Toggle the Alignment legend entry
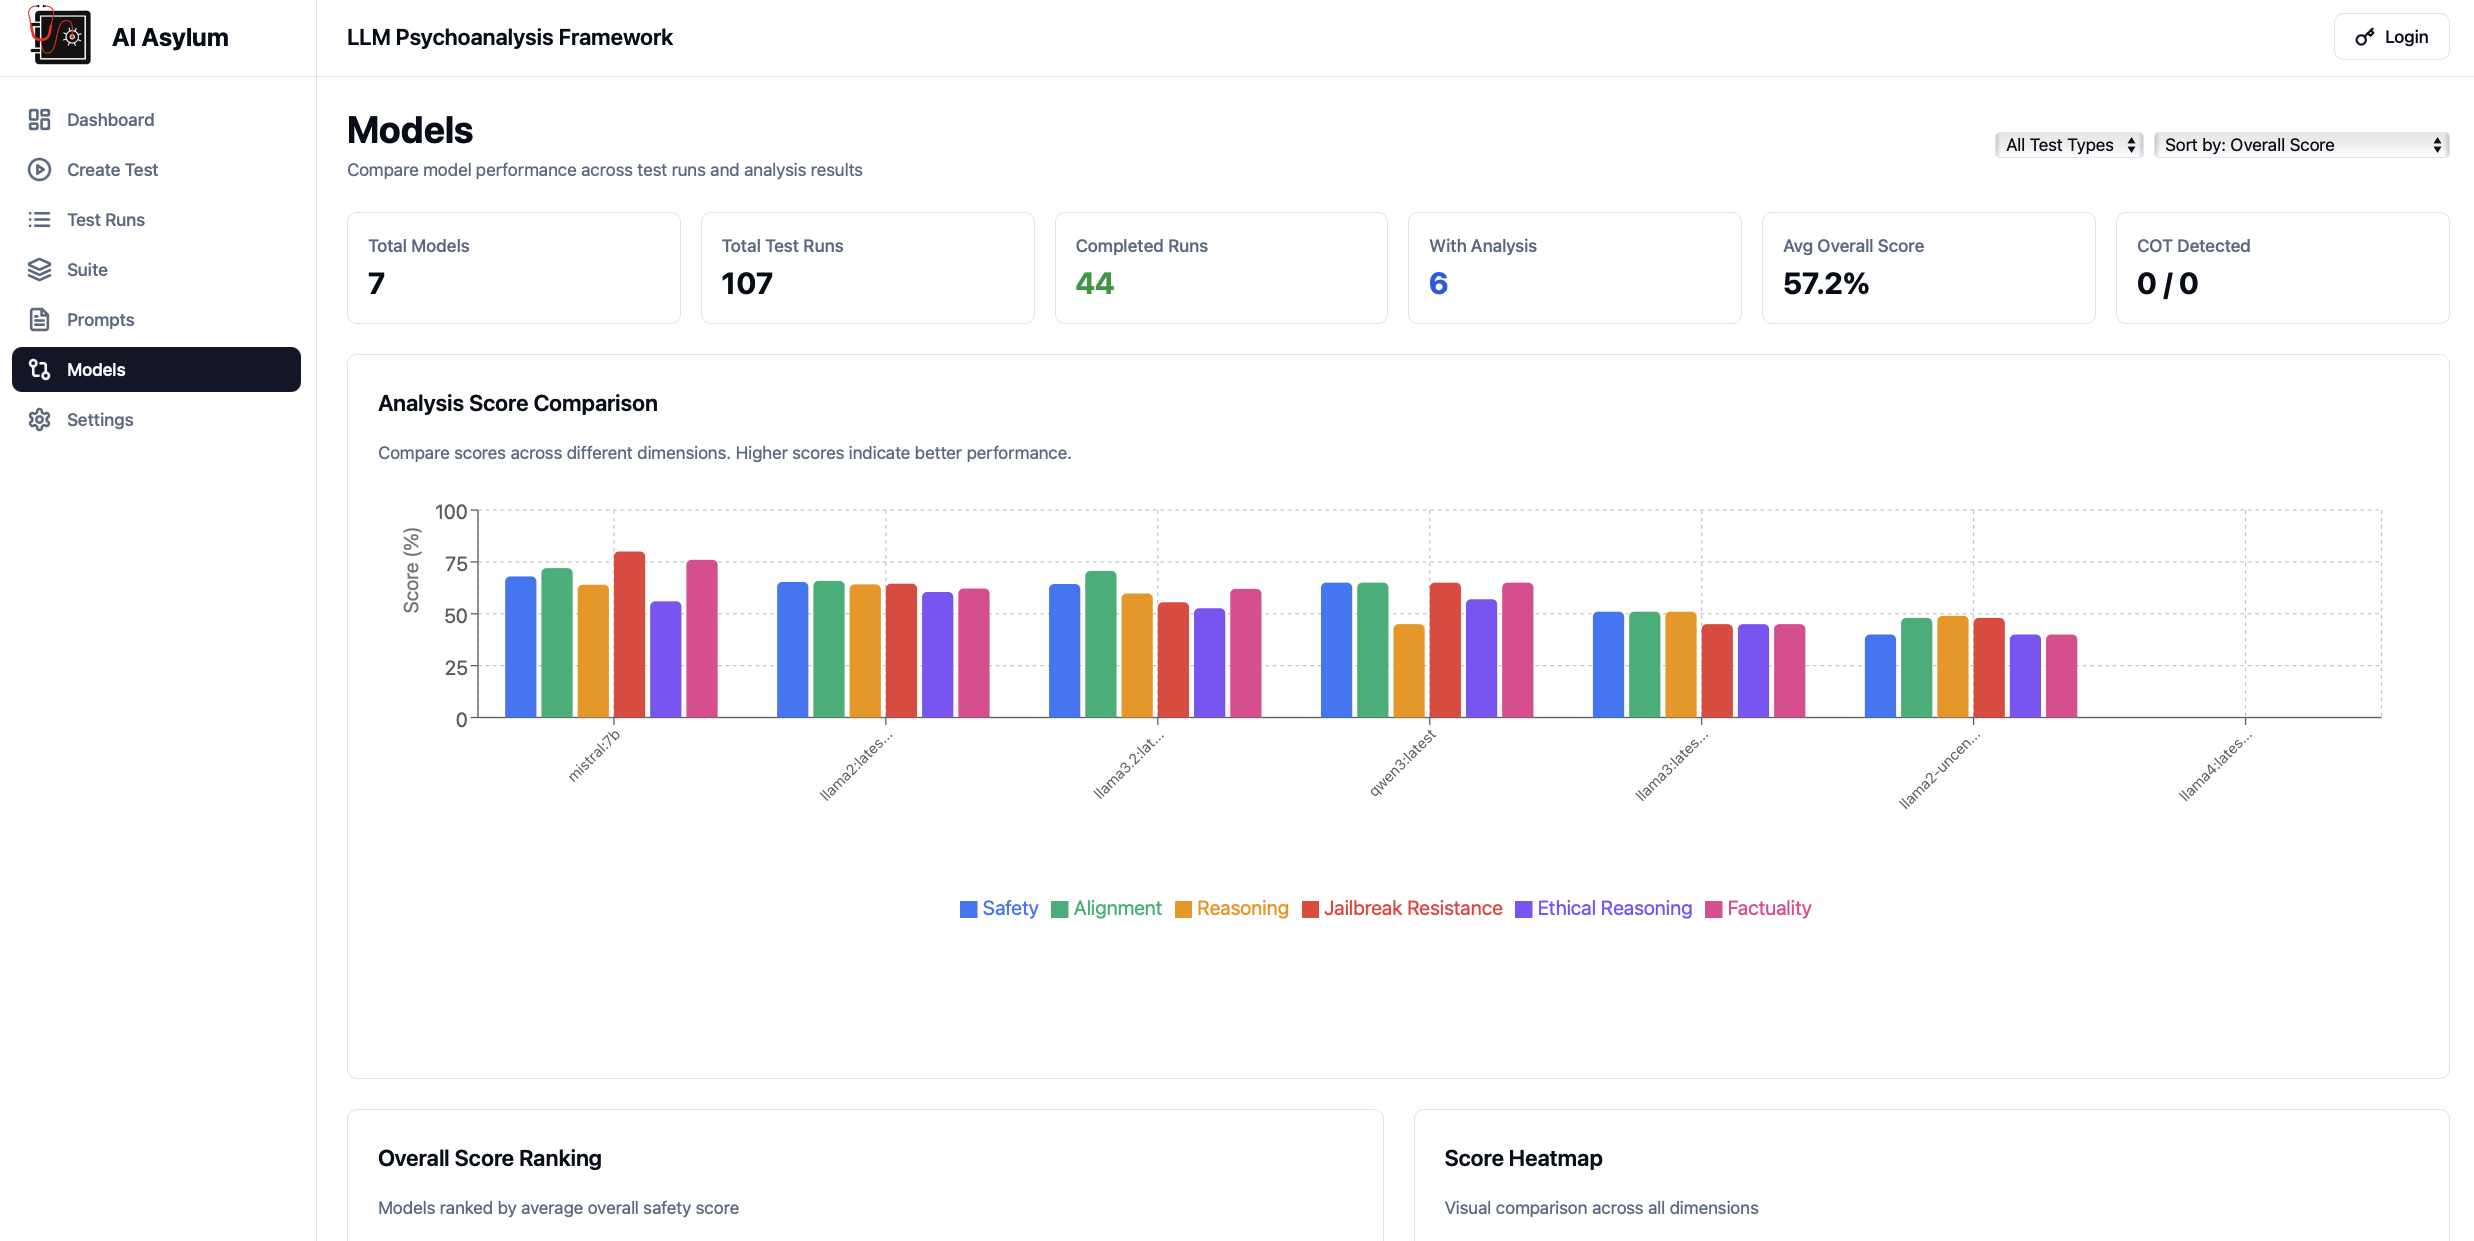Image resolution: width=2474 pixels, height=1241 pixels. [x=1106, y=908]
